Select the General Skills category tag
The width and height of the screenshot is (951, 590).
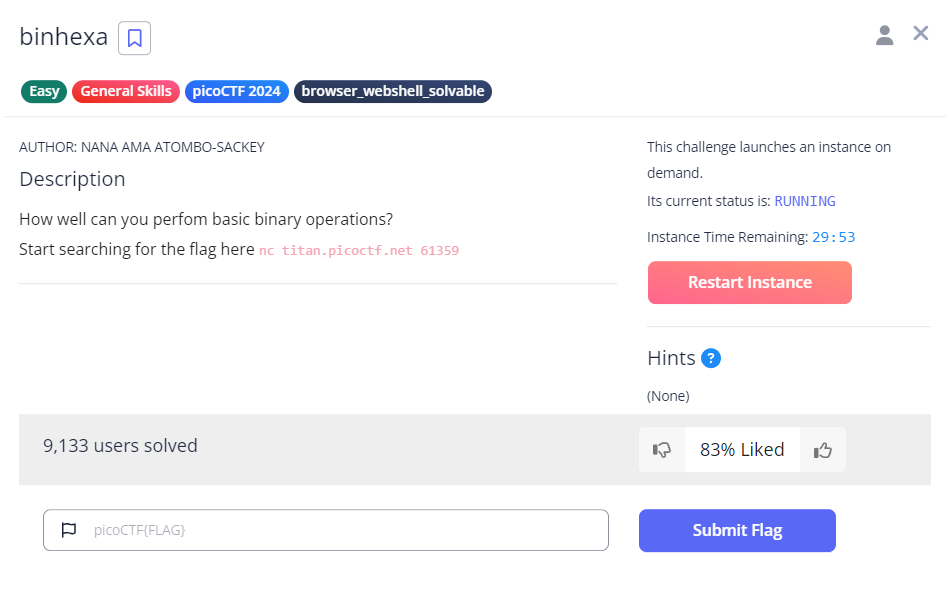[x=126, y=91]
